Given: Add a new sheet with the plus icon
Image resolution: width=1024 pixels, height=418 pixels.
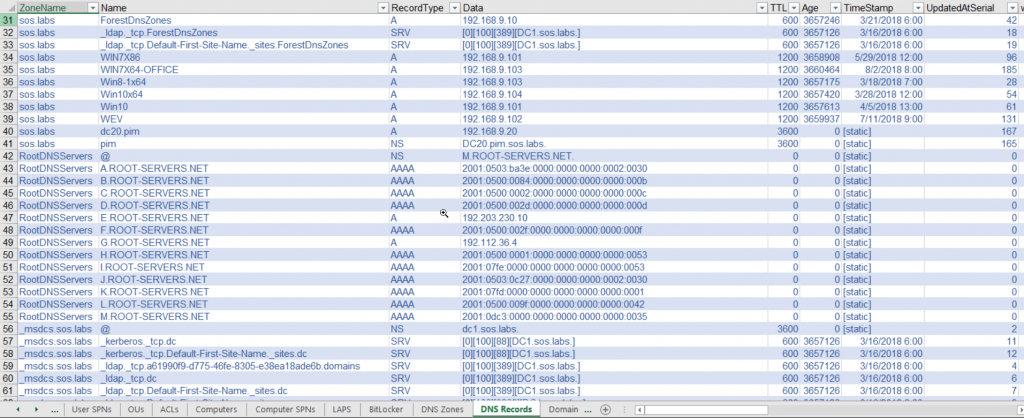Looking at the screenshot, I should pyautogui.click(x=605, y=410).
